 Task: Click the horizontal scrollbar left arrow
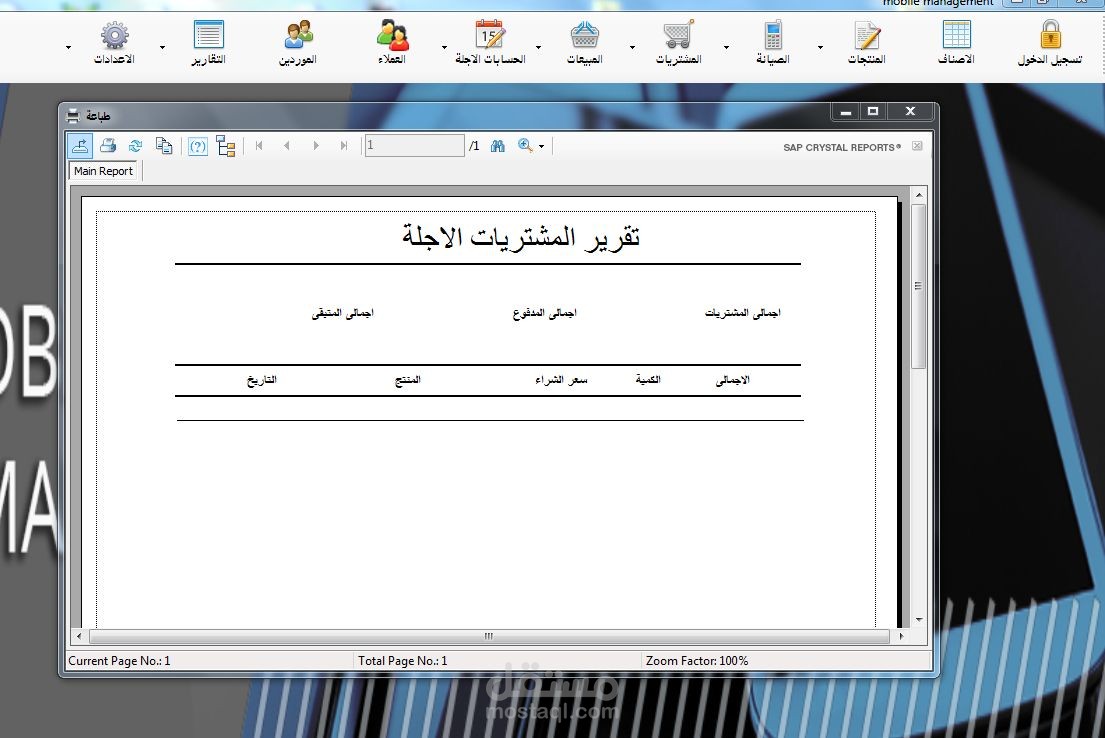click(x=79, y=636)
